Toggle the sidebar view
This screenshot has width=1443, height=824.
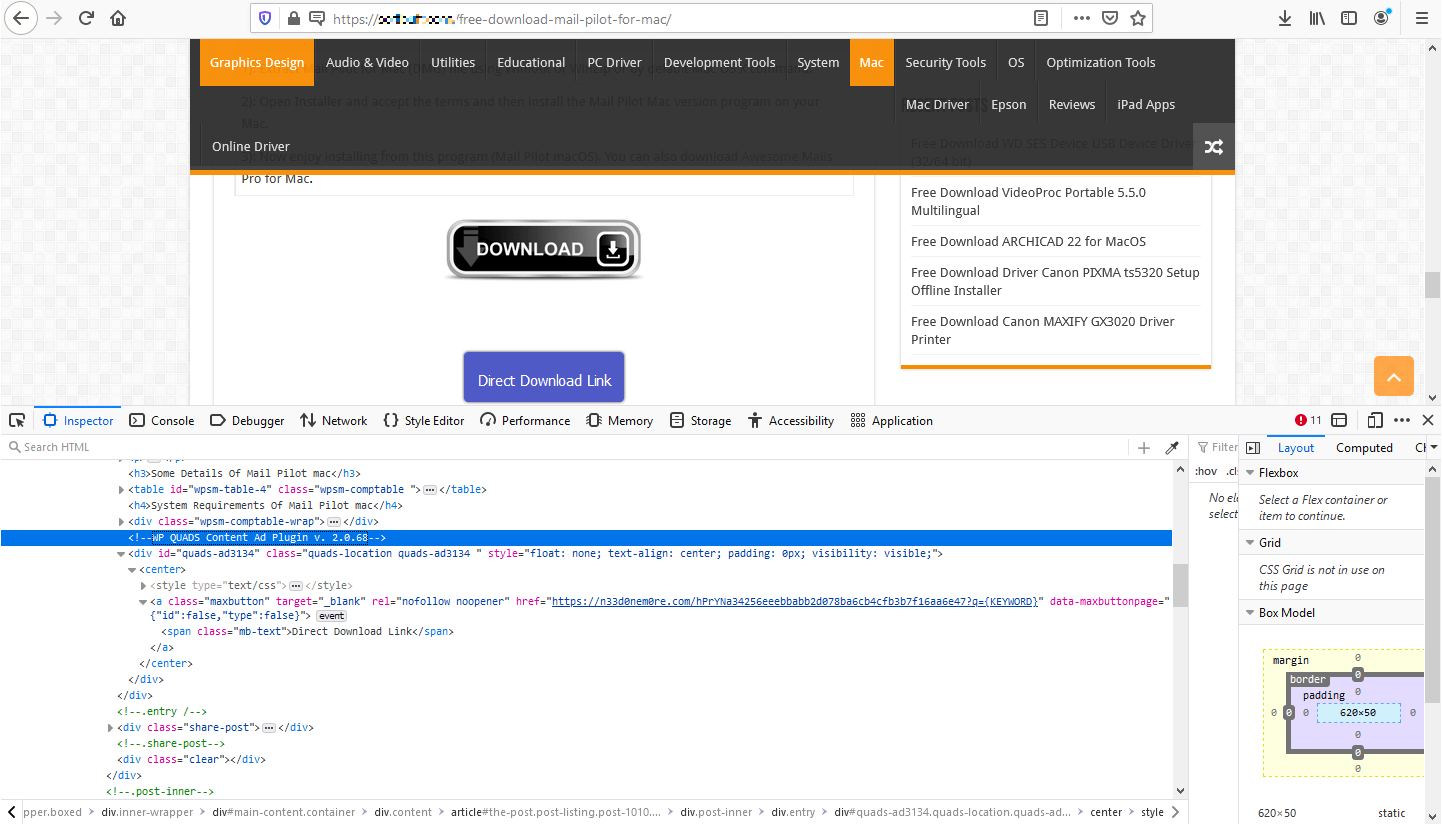(1349, 18)
